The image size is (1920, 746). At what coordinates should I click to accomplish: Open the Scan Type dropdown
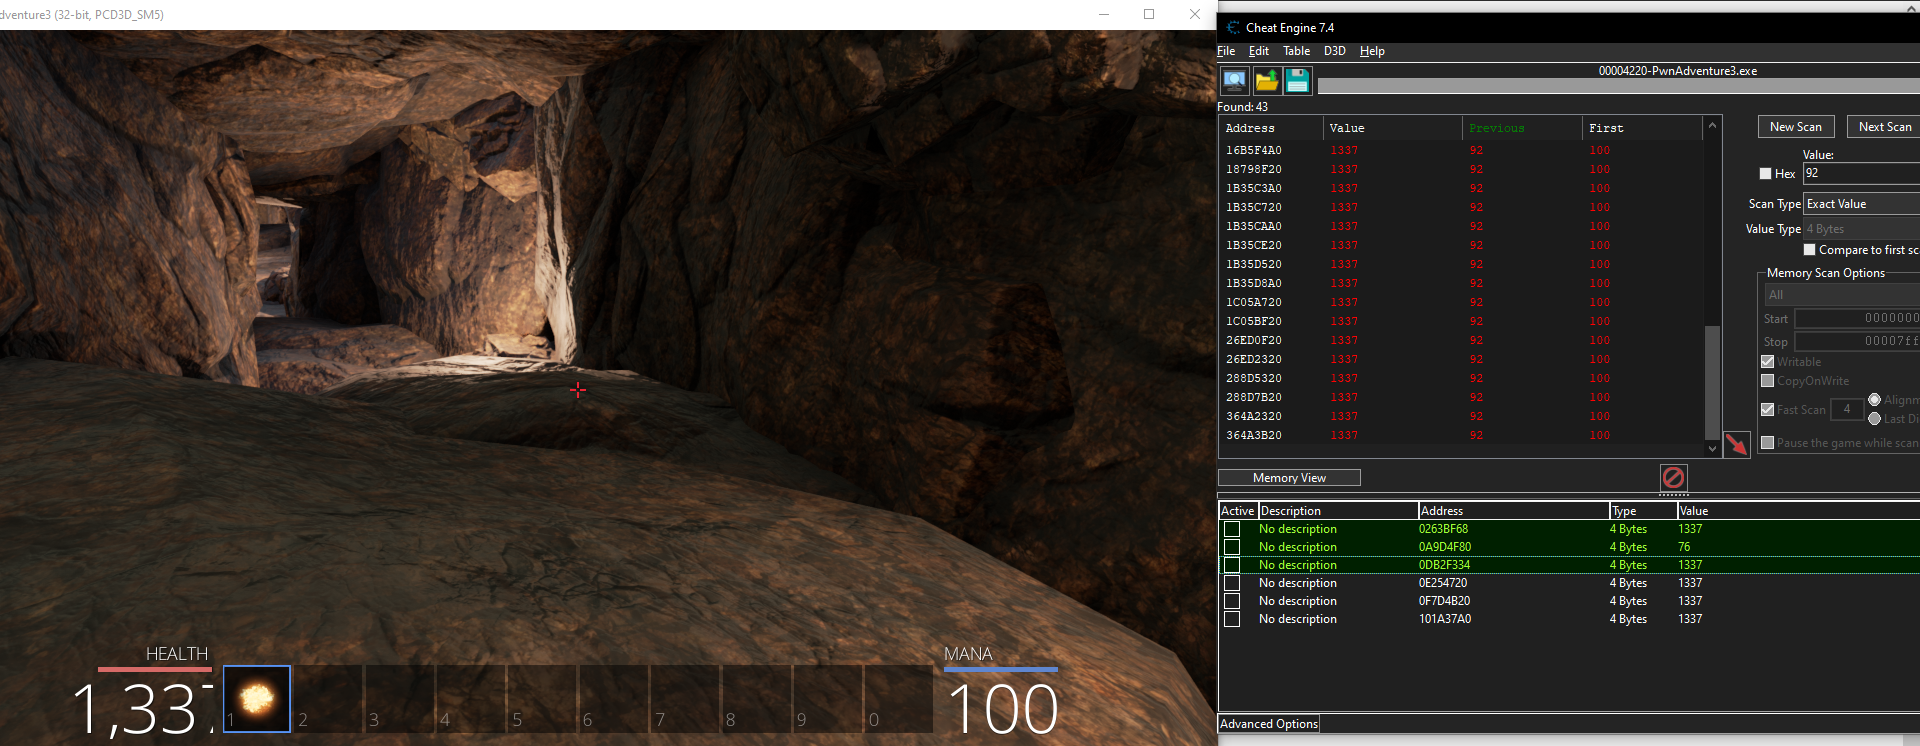1861,204
